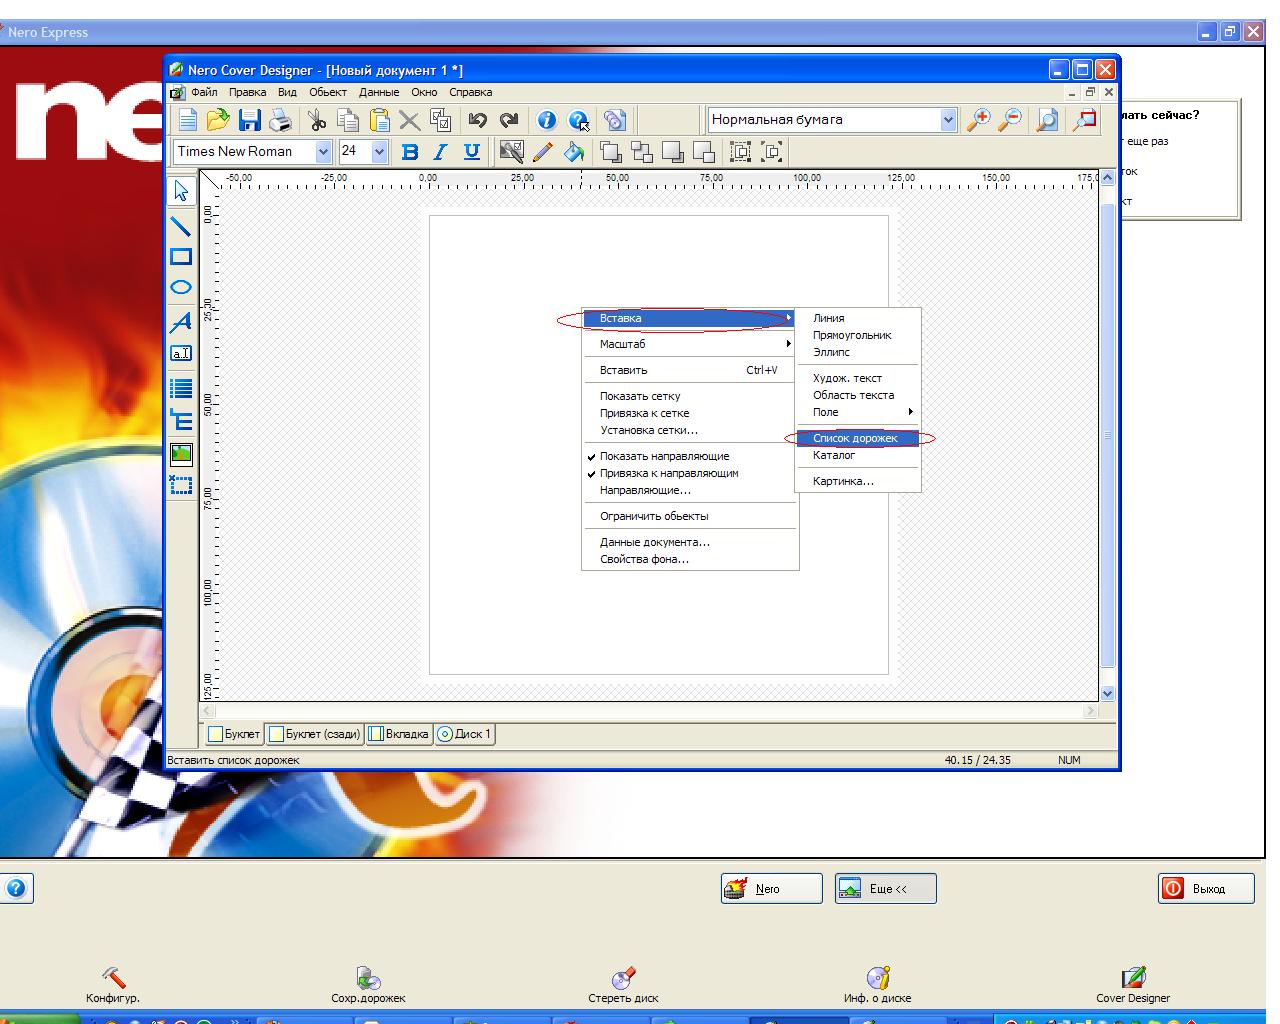Select the artistic text A tool
The image size is (1280, 1024).
181,322
